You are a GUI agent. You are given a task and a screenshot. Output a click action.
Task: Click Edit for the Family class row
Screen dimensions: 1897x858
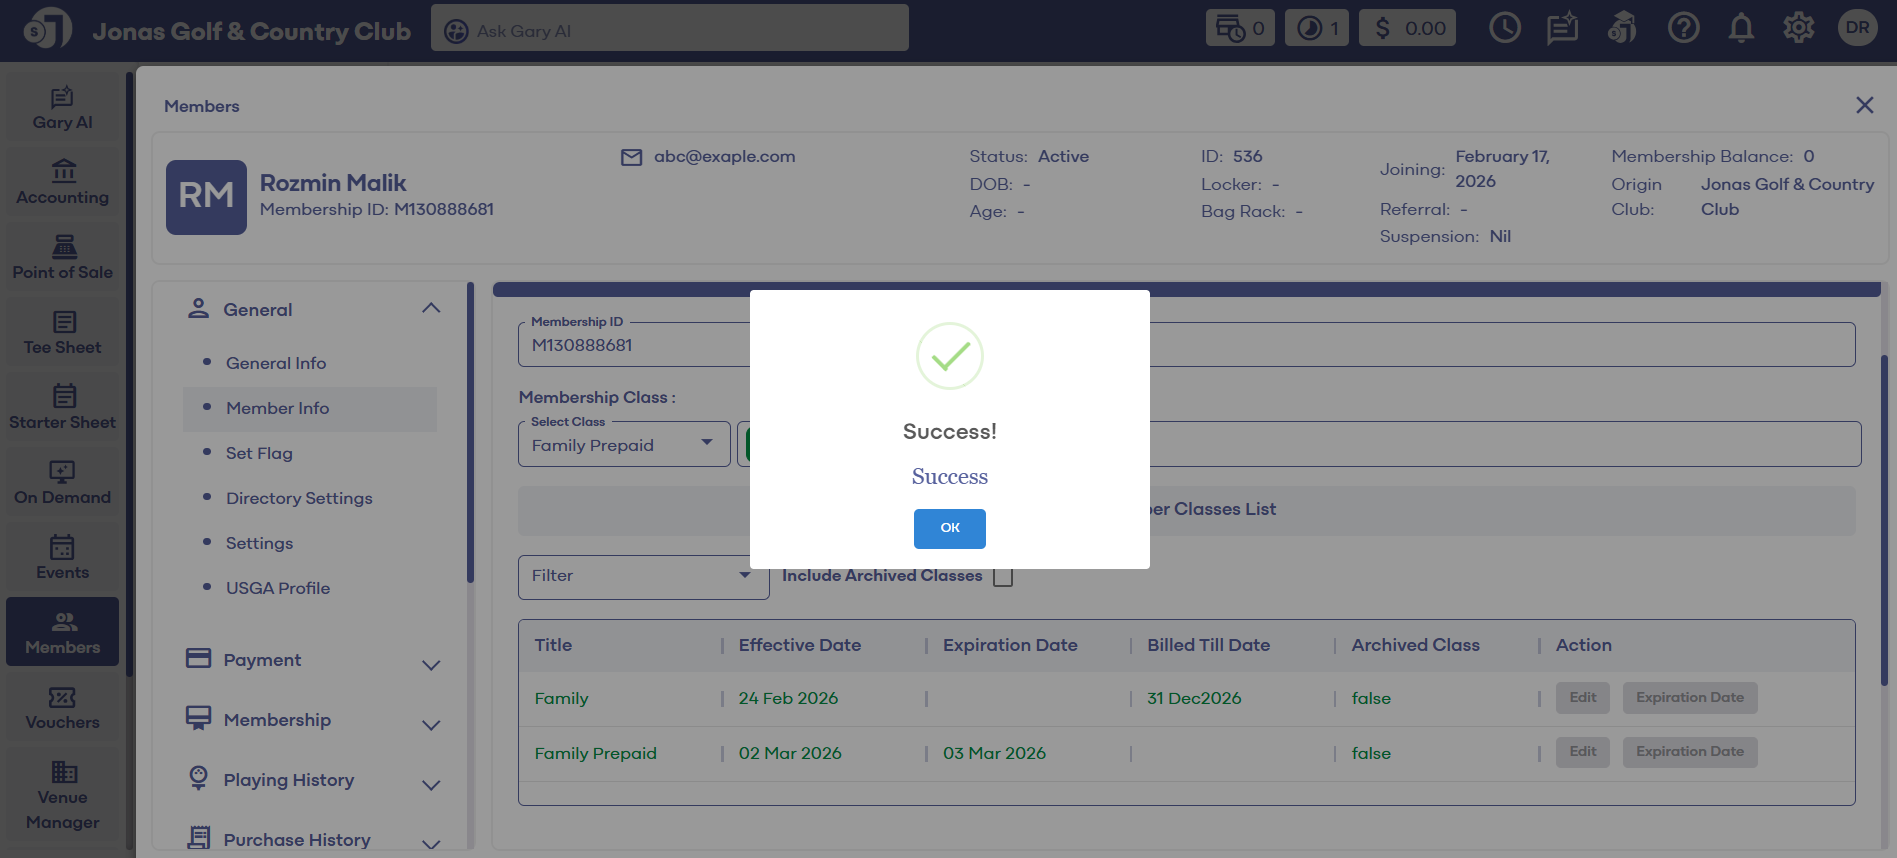[1582, 698]
